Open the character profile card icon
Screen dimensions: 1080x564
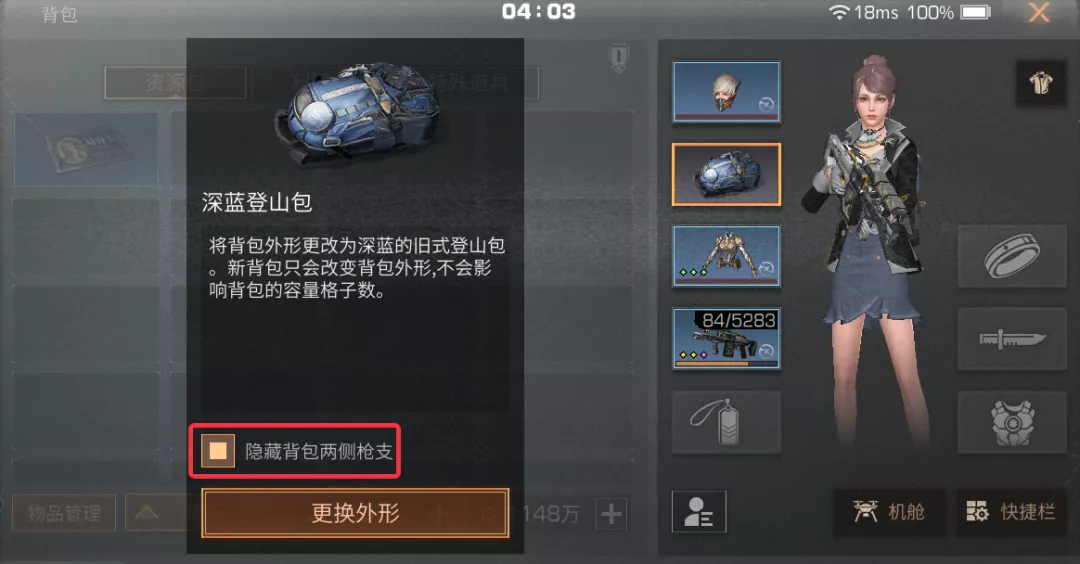point(698,512)
